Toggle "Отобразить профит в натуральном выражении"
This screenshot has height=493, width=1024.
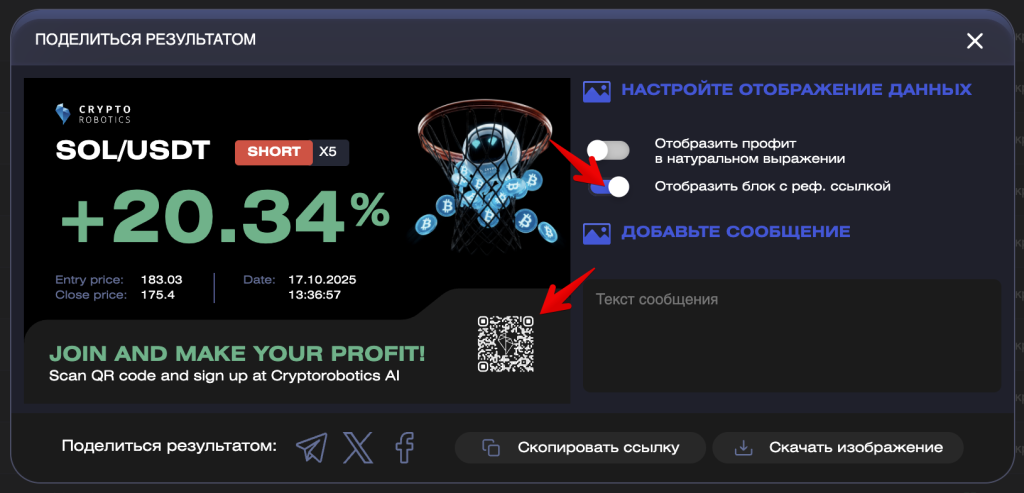(x=608, y=151)
